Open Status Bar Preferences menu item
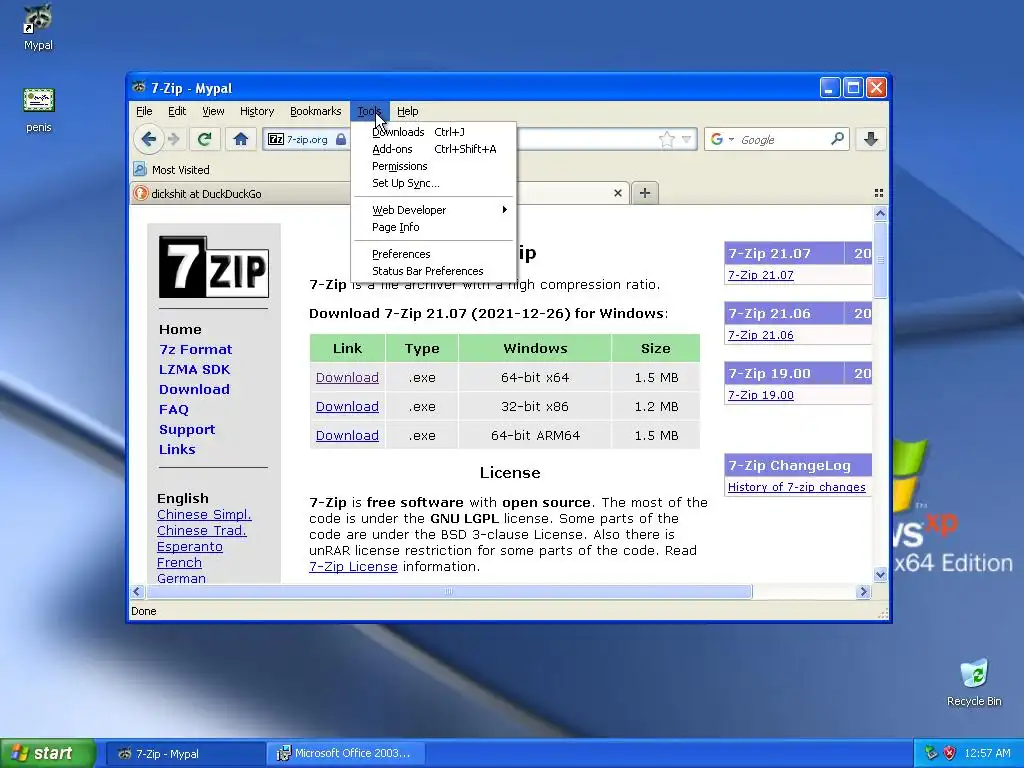 pos(433,270)
